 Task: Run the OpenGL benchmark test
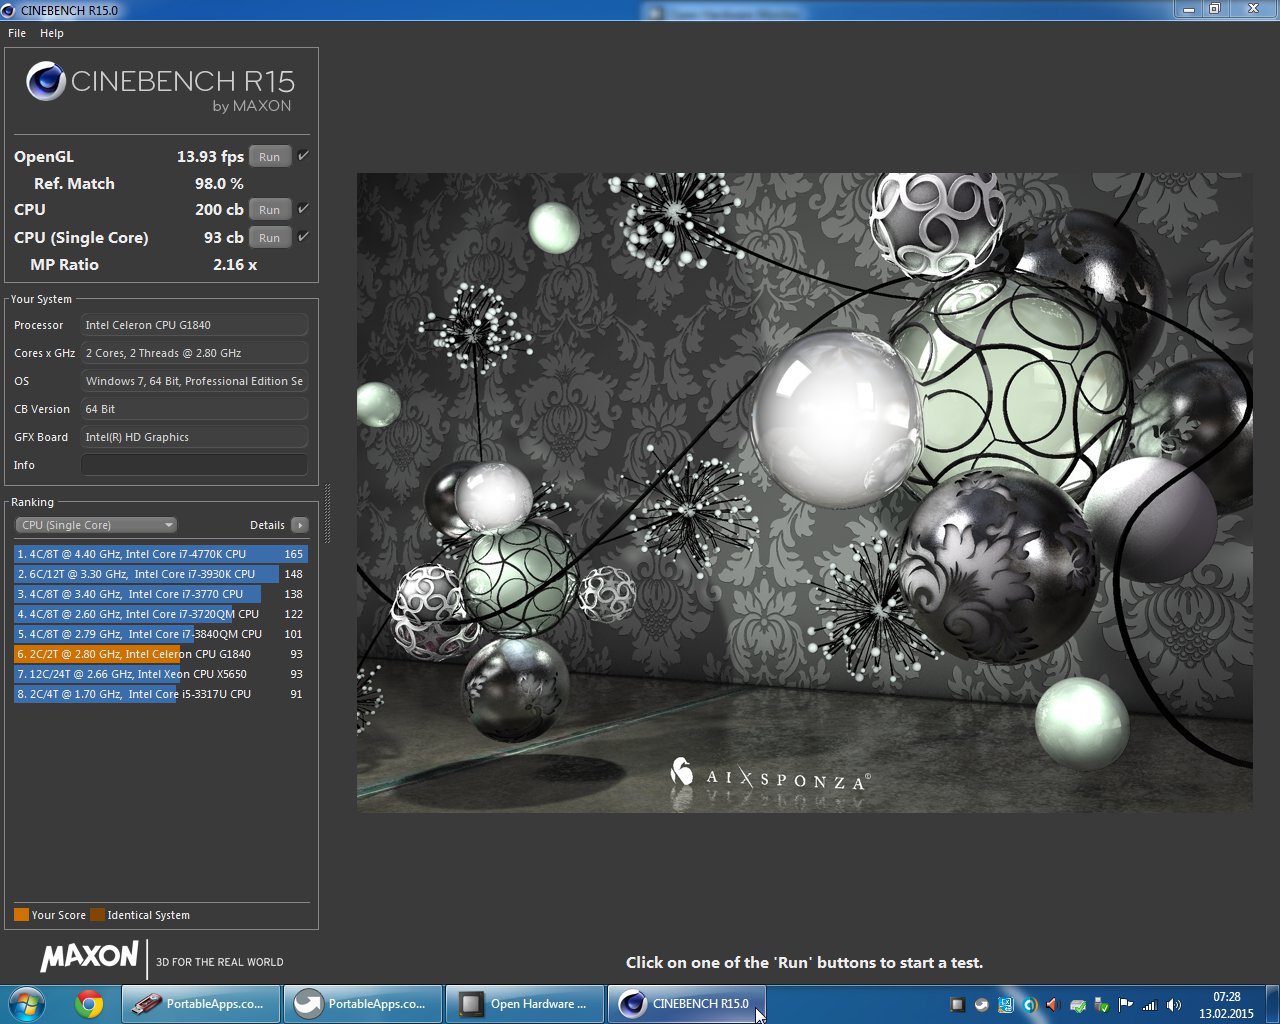(270, 157)
